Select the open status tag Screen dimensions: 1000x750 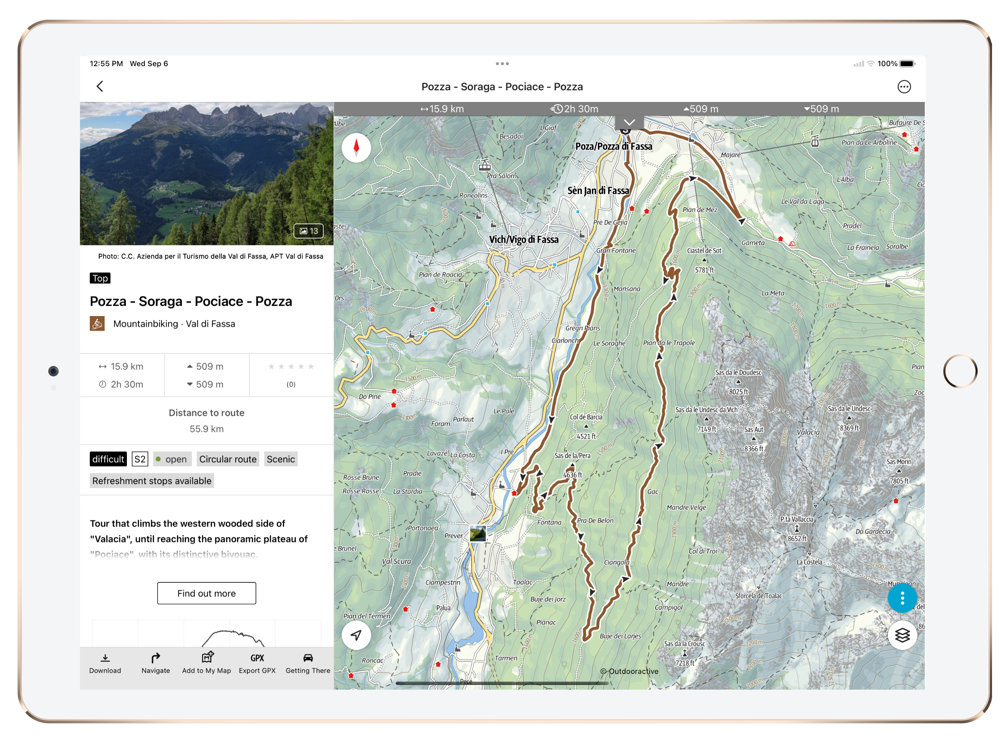pyautogui.click(x=172, y=459)
